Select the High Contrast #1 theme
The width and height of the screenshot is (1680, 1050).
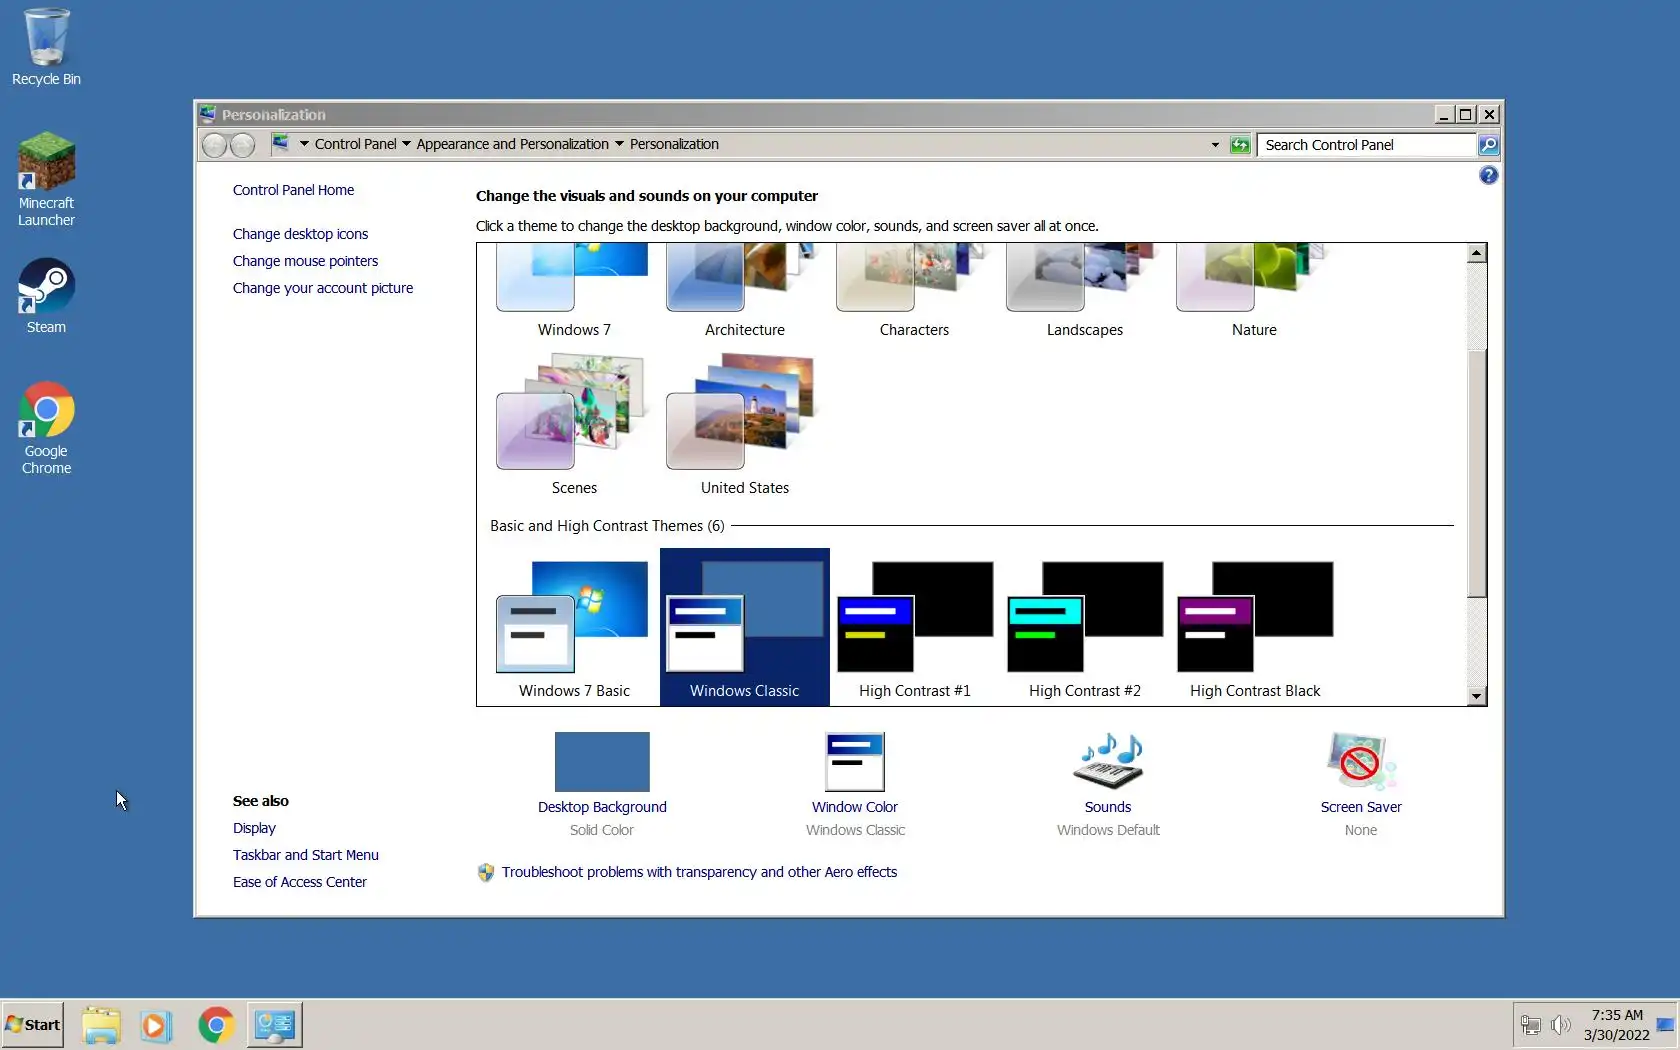(x=914, y=628)
